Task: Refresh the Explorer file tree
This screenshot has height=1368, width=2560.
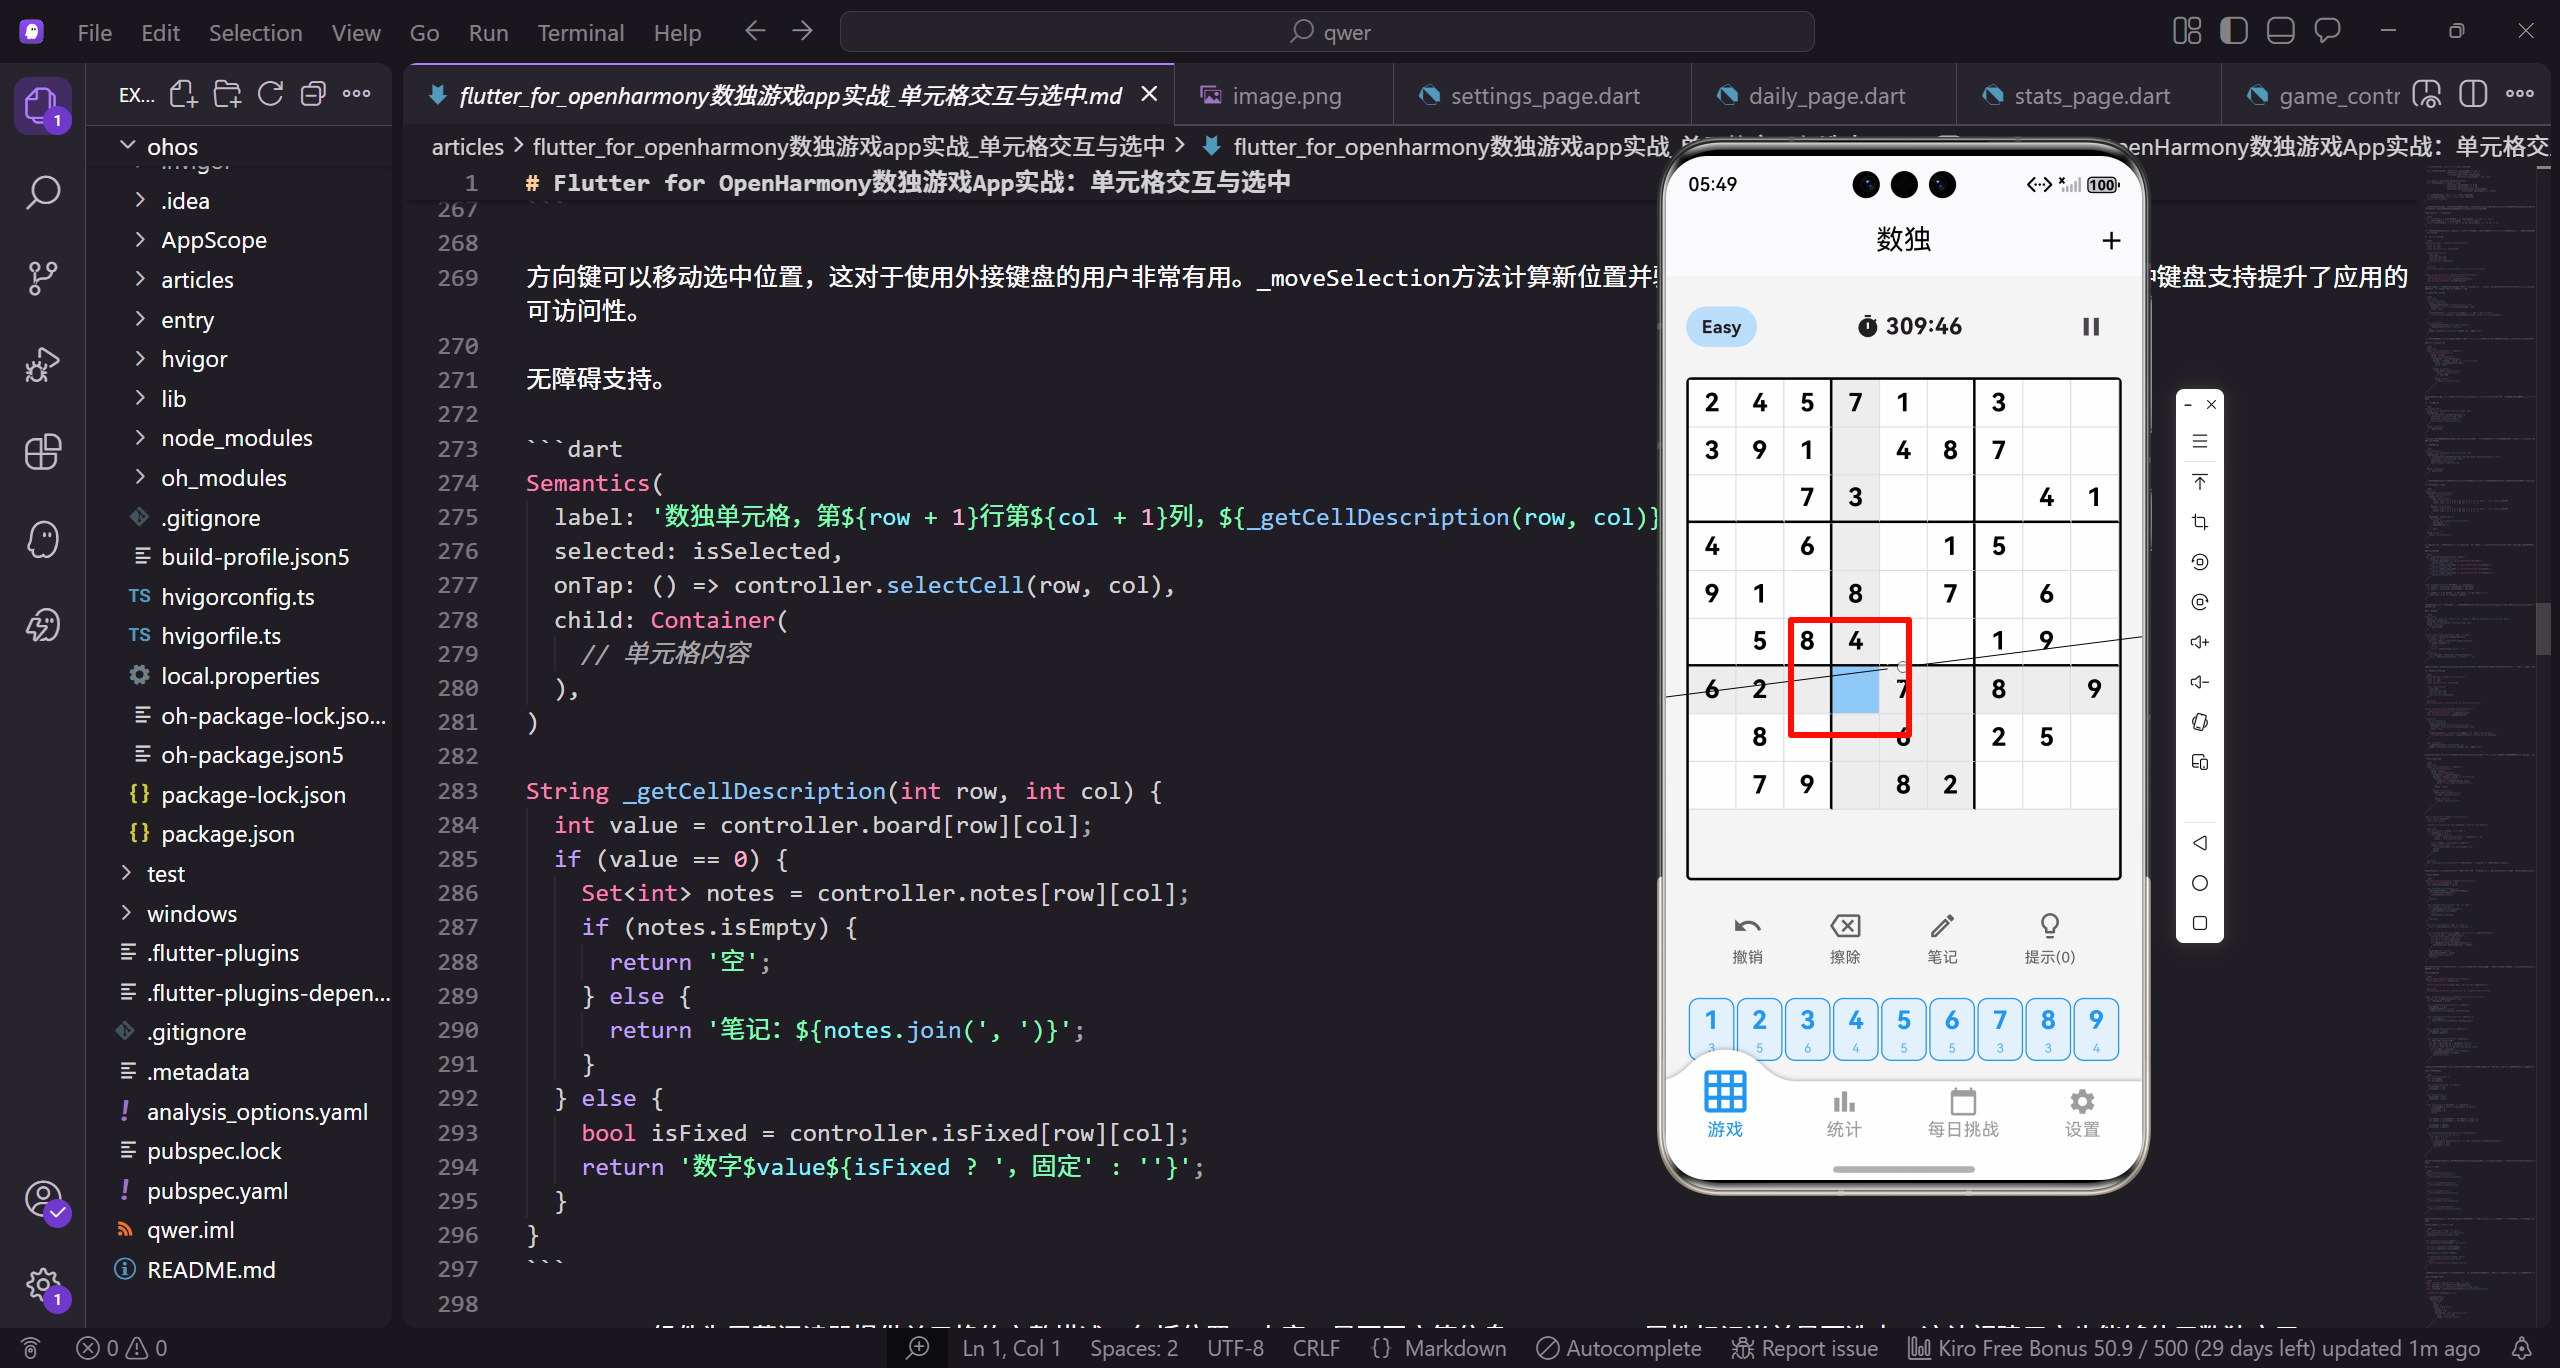Action: click(x=270, y=94)
